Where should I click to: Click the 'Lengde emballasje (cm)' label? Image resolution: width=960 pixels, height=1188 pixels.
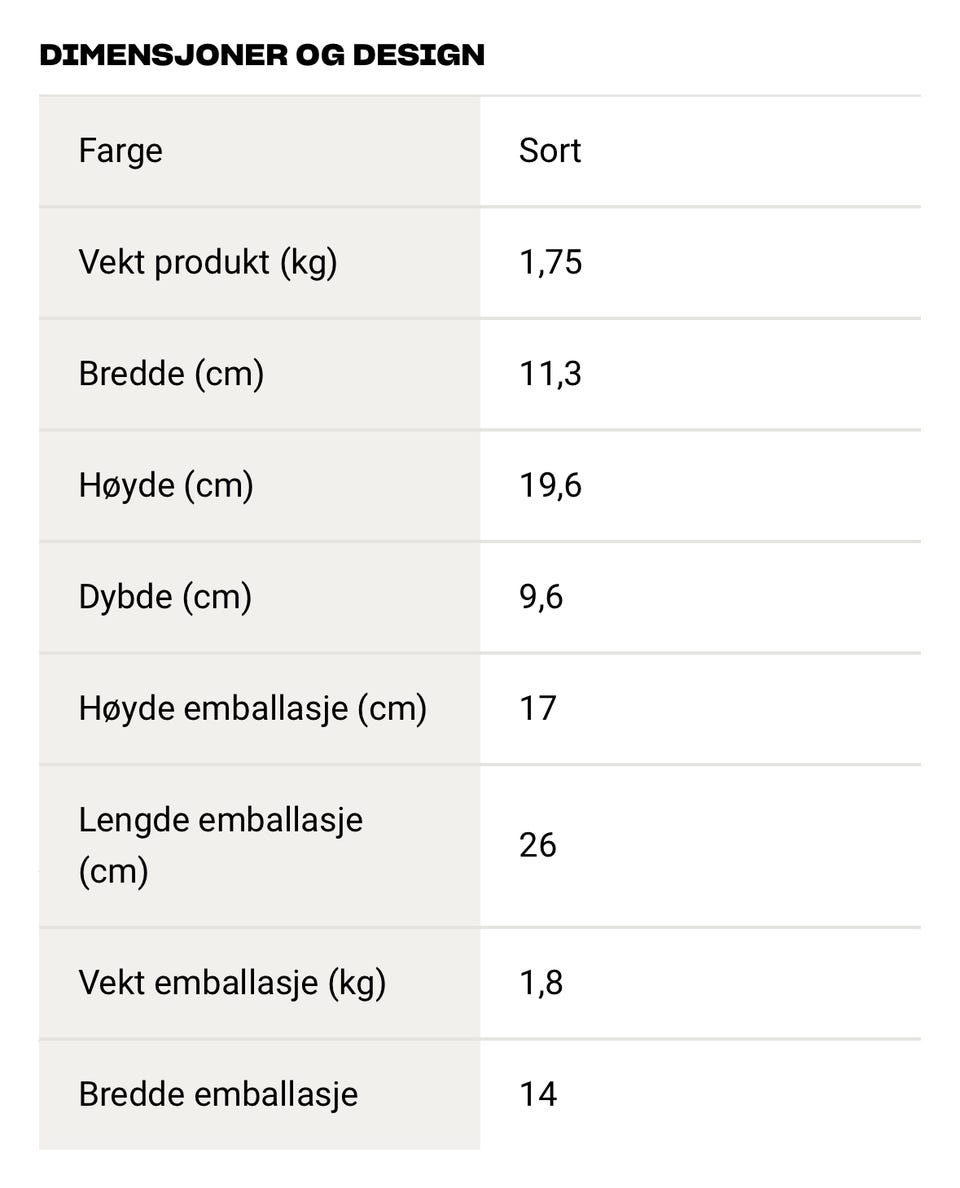(221, 845)
